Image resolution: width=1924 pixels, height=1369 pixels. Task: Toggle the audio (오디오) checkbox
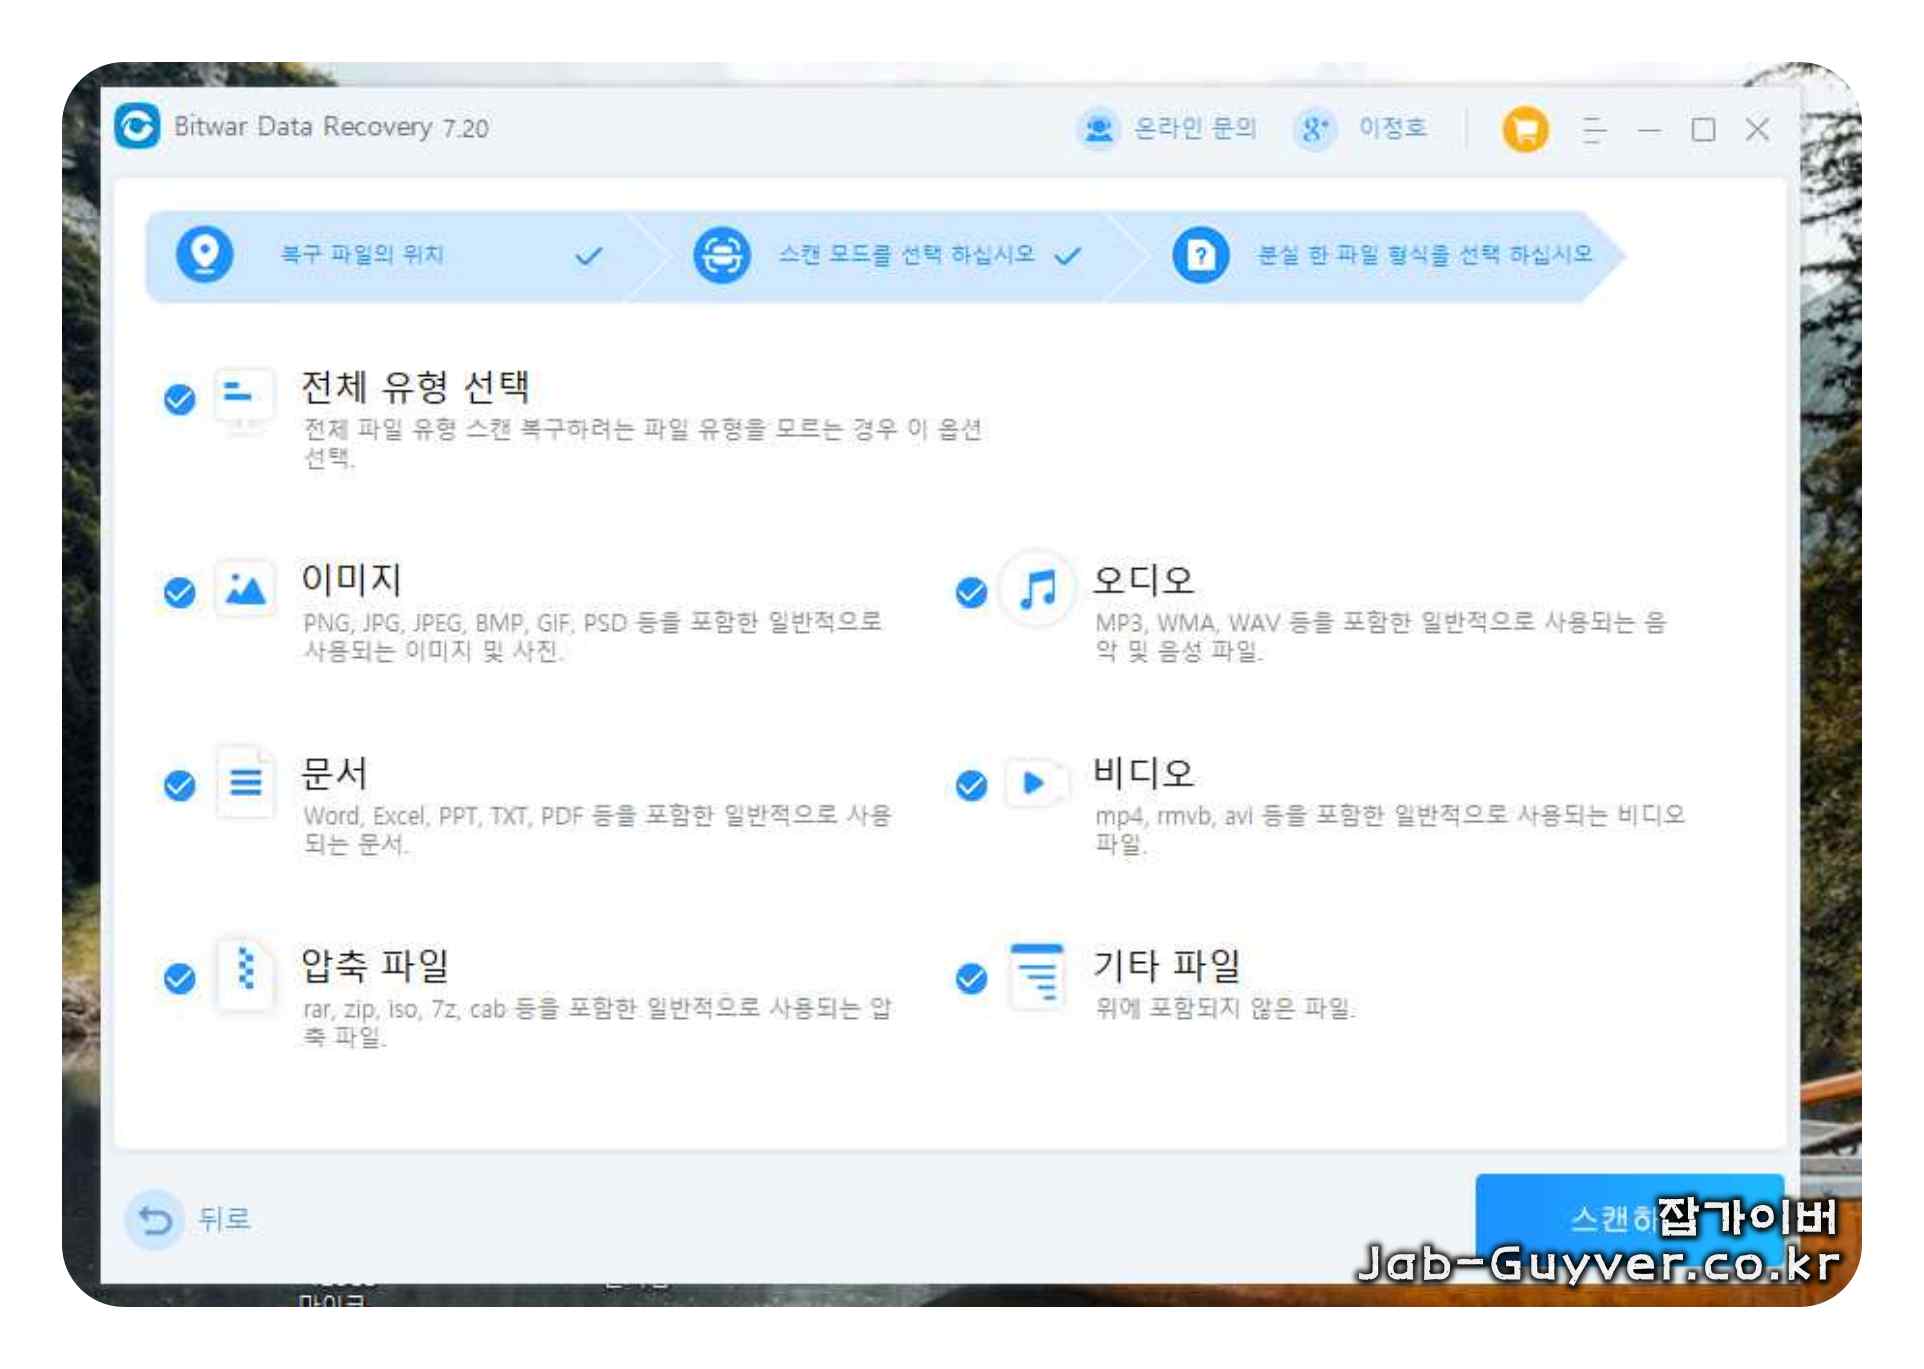971,592
